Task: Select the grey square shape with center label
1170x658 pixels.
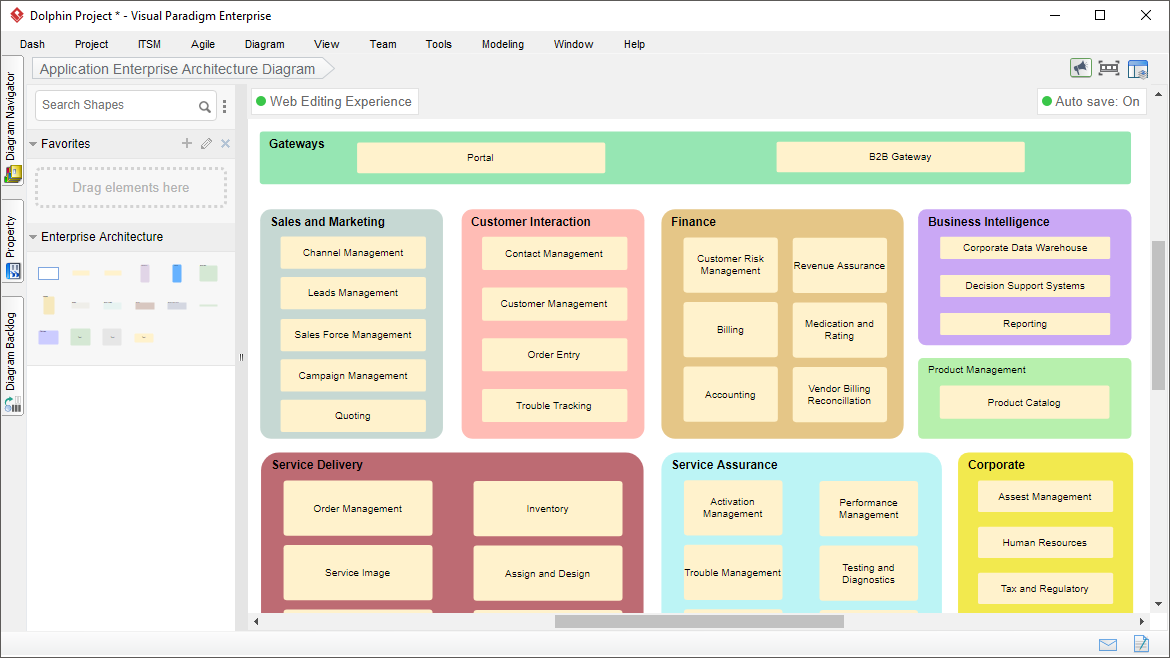Action: pos(112,337)
